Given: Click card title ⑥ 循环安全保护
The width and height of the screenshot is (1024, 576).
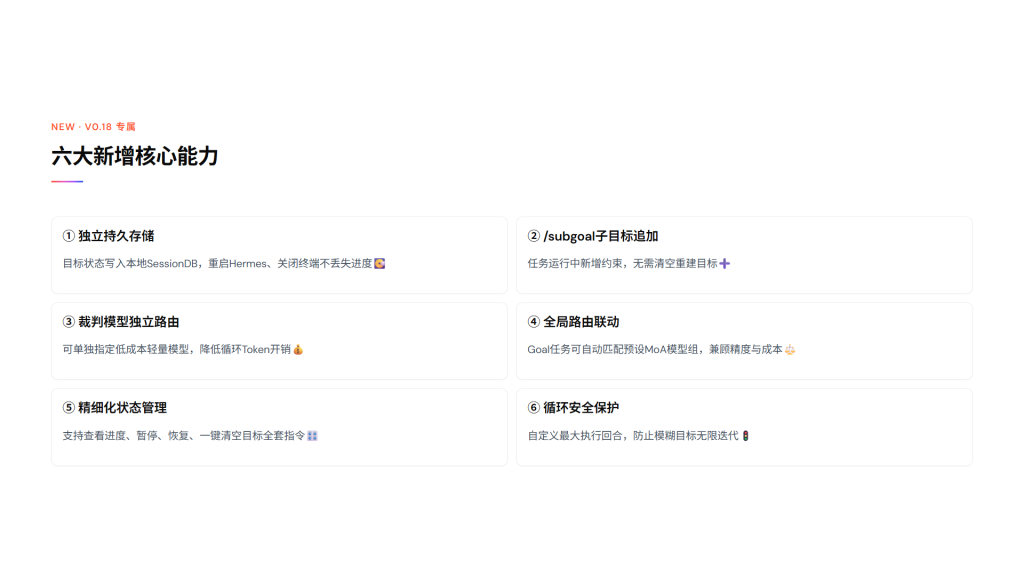Looking at the screenshot, I should coord(573,408).
